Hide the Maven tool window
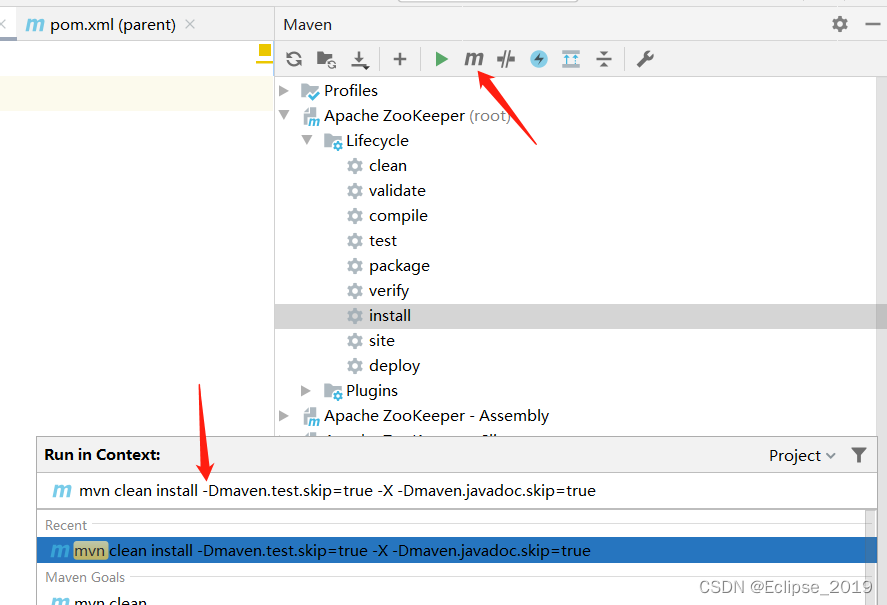The image size is (887, 605). 873,24
